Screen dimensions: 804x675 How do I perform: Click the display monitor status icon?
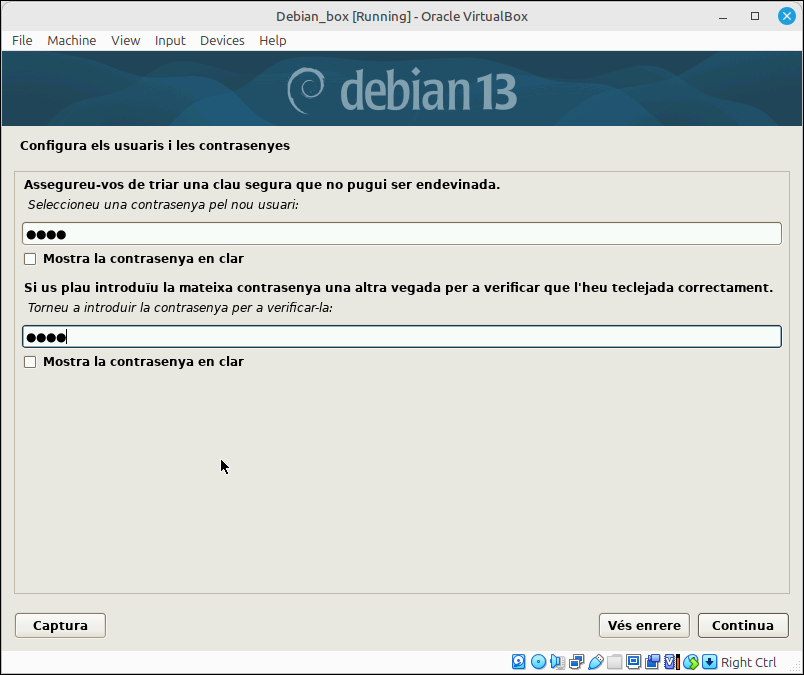[x=633, y=662]
